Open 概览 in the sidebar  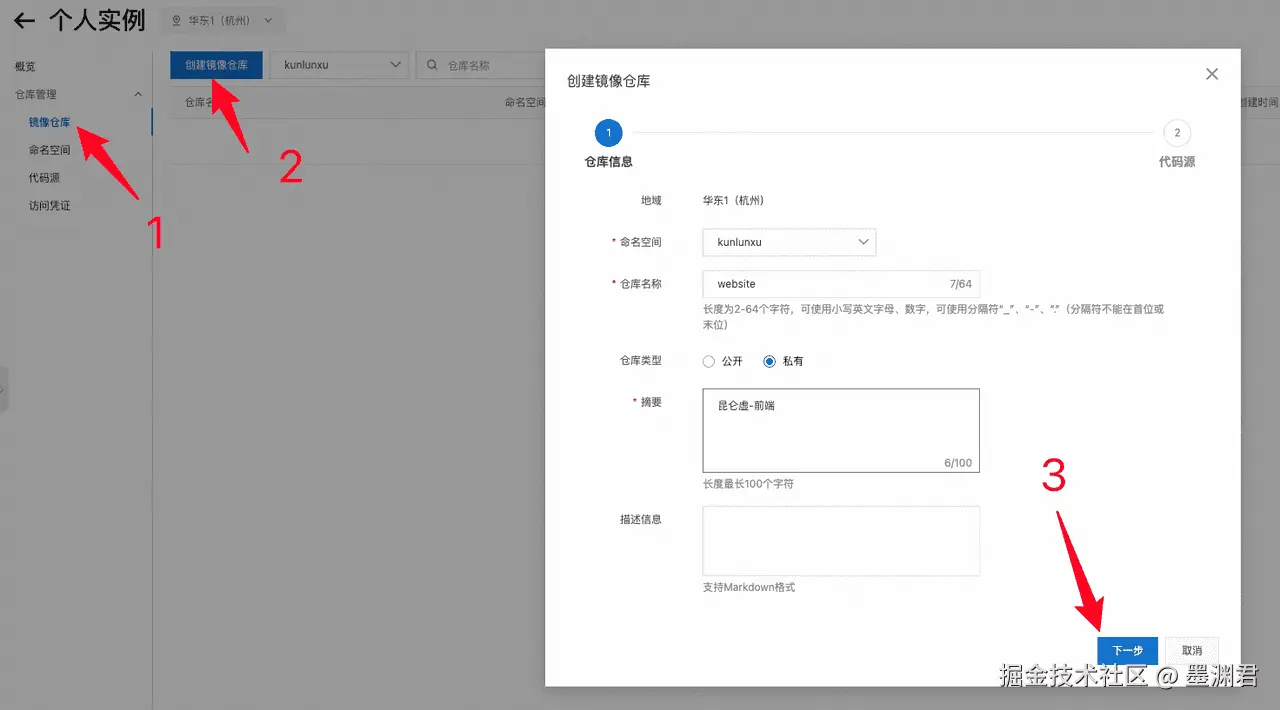coord(25,66)
